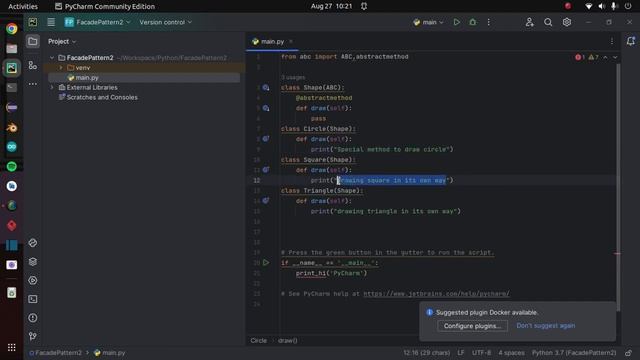Open Code With Me user icon
640x360 pixels.
529,22
